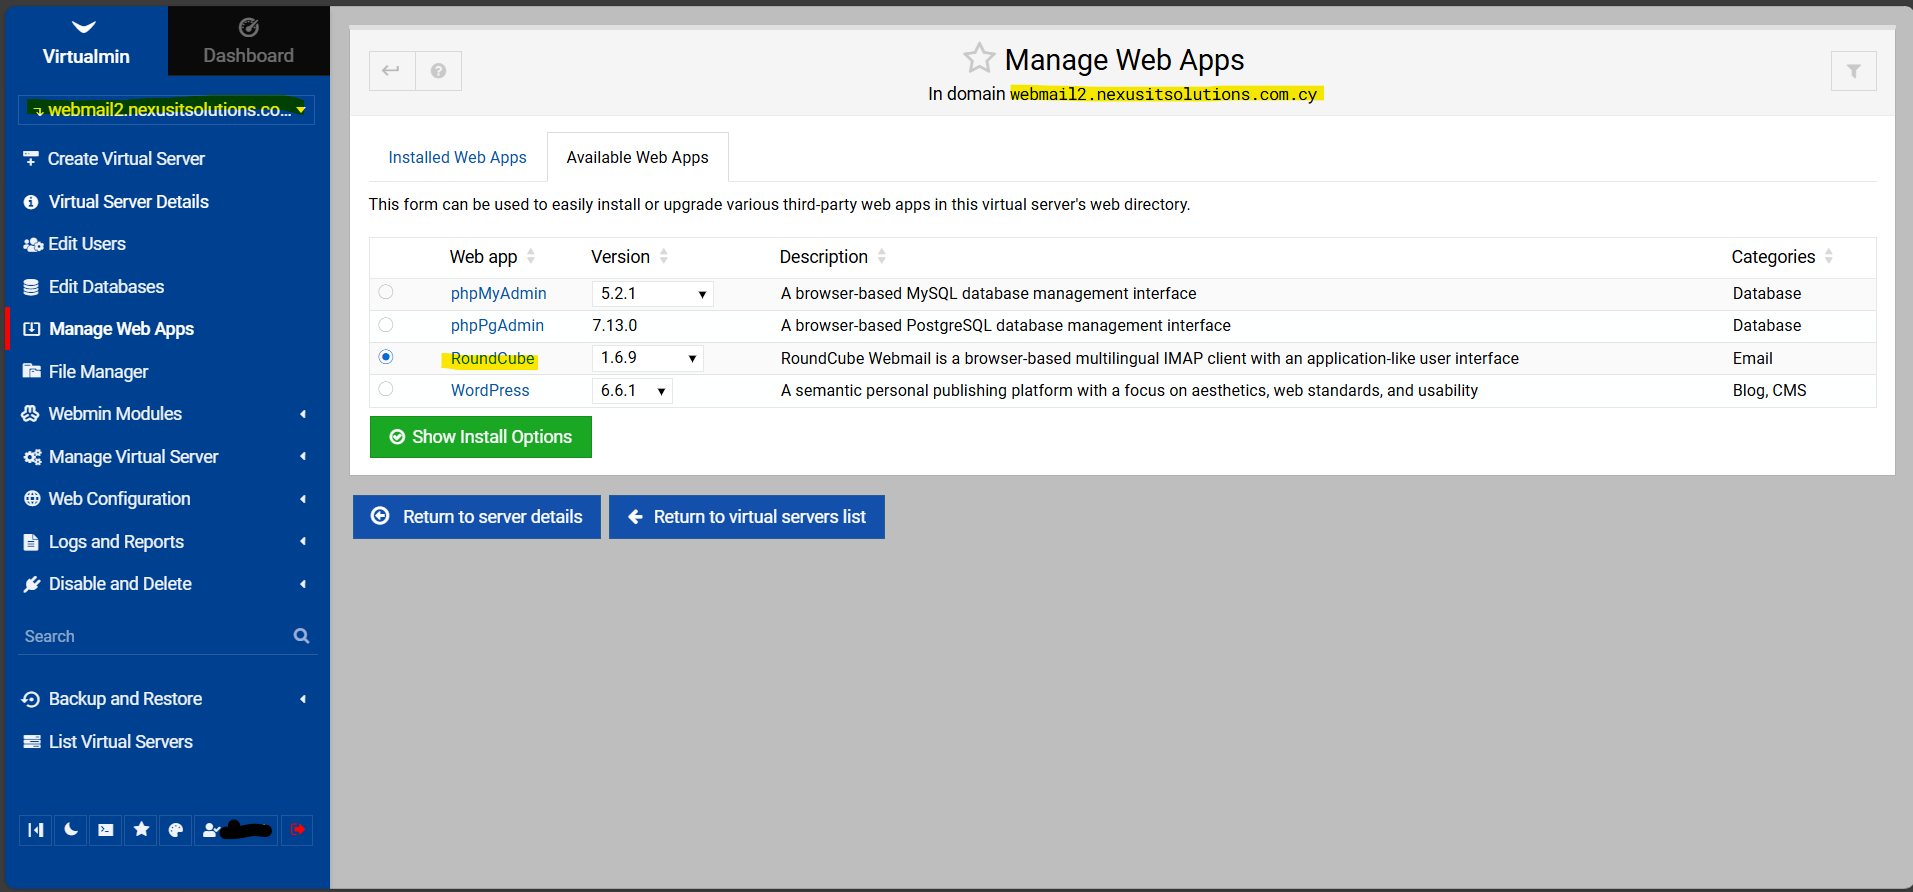1913x892 pixels.
Task: Select the phpPgAdmin radio button
Action: 386,325
